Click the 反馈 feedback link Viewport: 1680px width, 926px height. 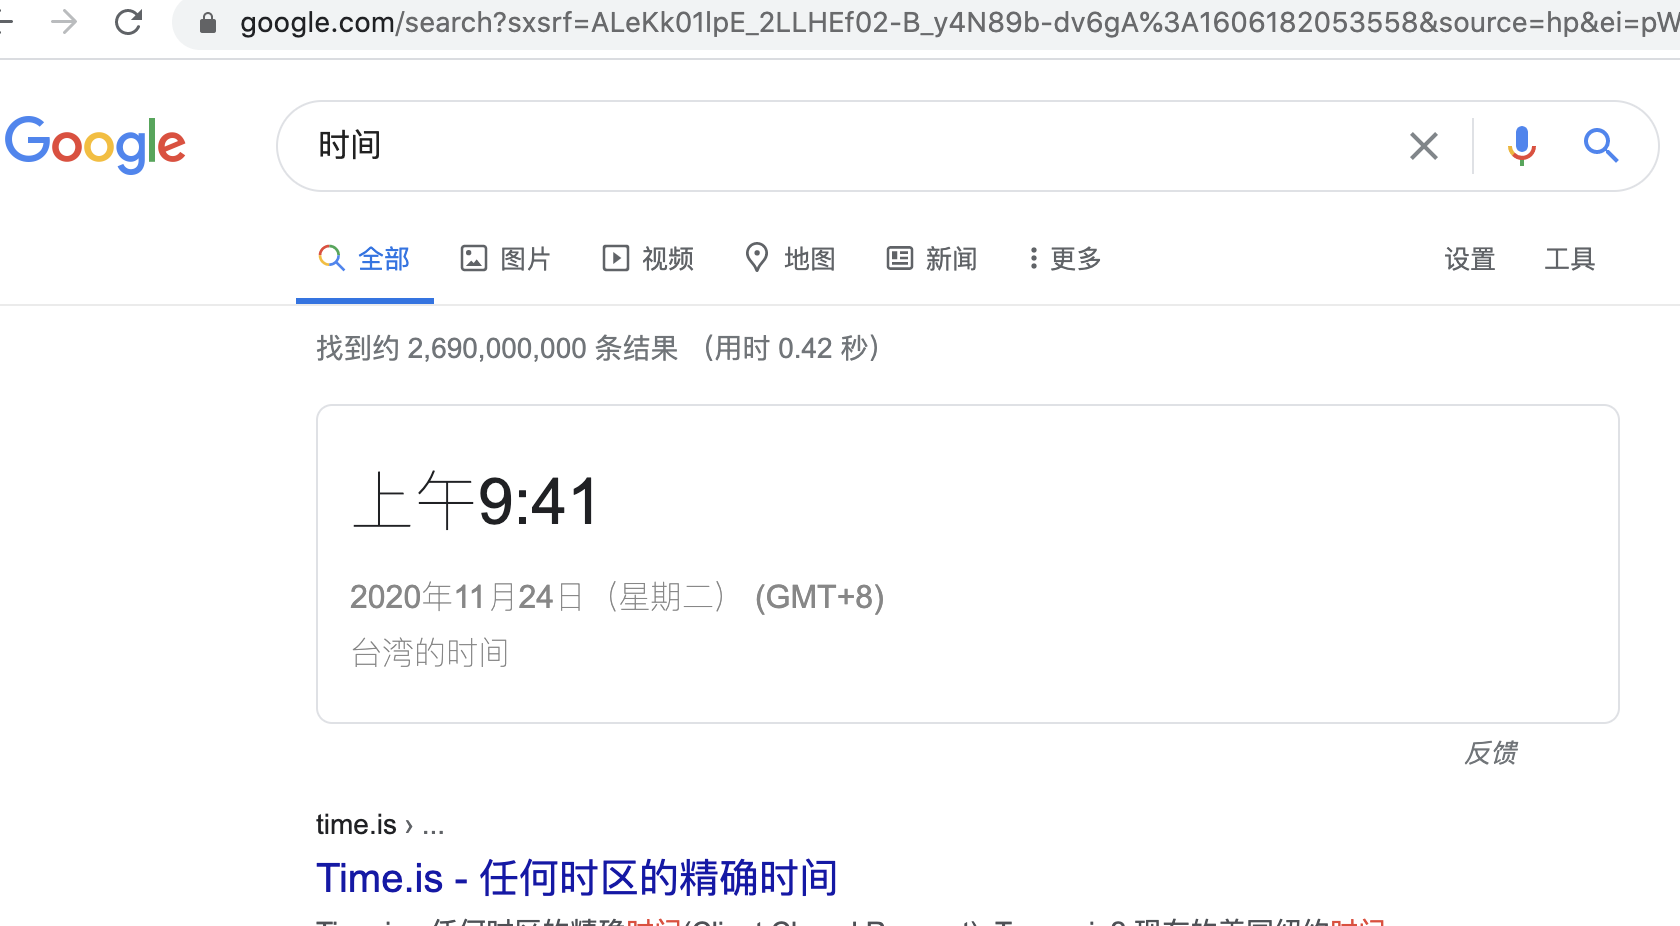(x=1491, y=753)
